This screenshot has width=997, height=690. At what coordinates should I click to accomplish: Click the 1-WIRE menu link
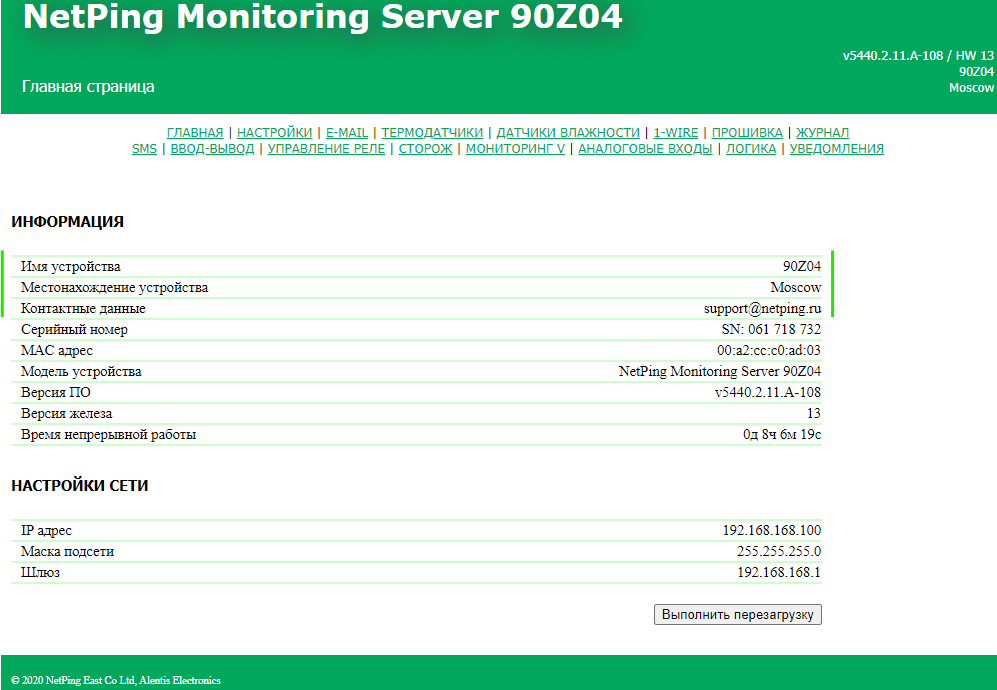coord(676,132)
